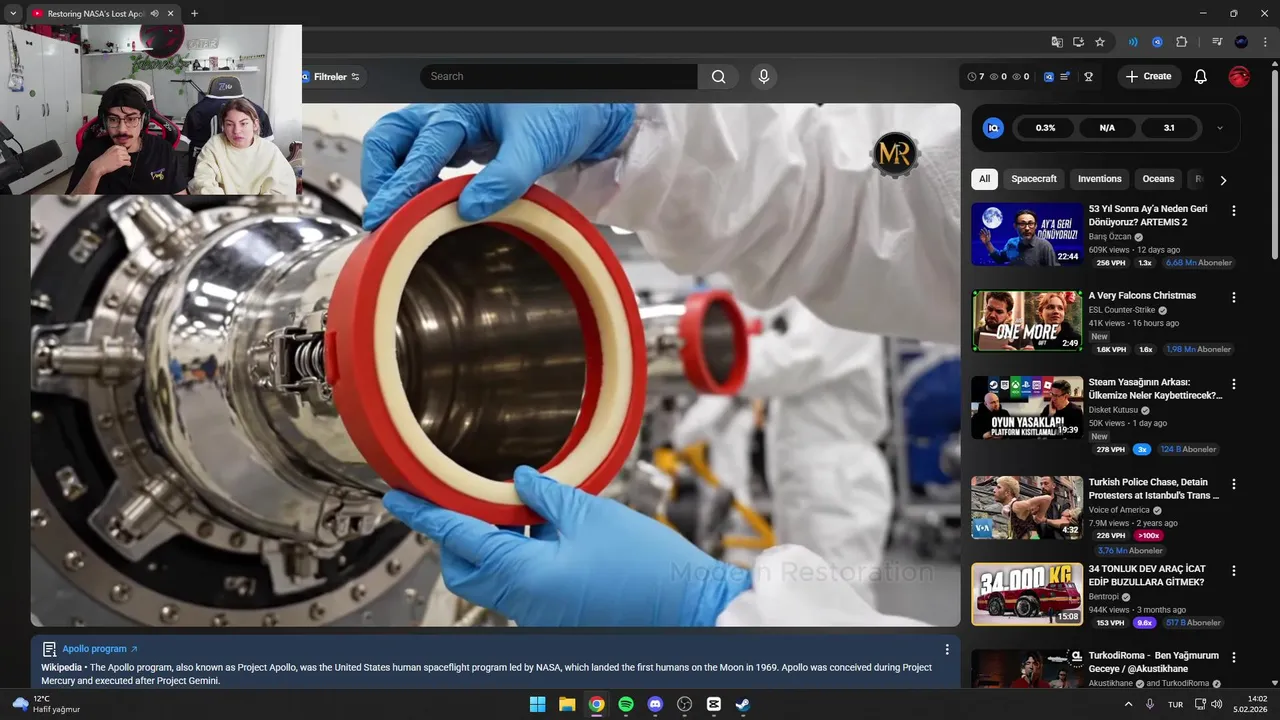
Task: Open the YouTube account avatar menu
Action: [1239, 76]
